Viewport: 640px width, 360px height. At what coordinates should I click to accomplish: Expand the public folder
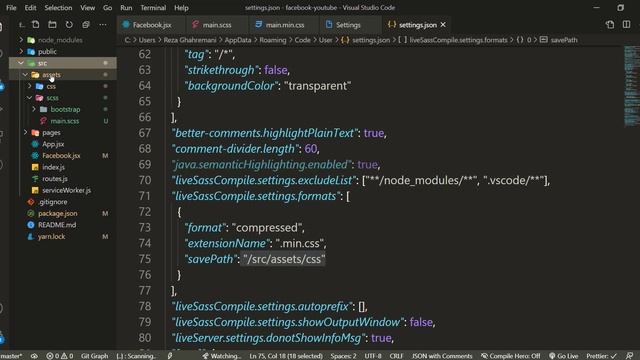pyautogui.click(x=47, y=51)
